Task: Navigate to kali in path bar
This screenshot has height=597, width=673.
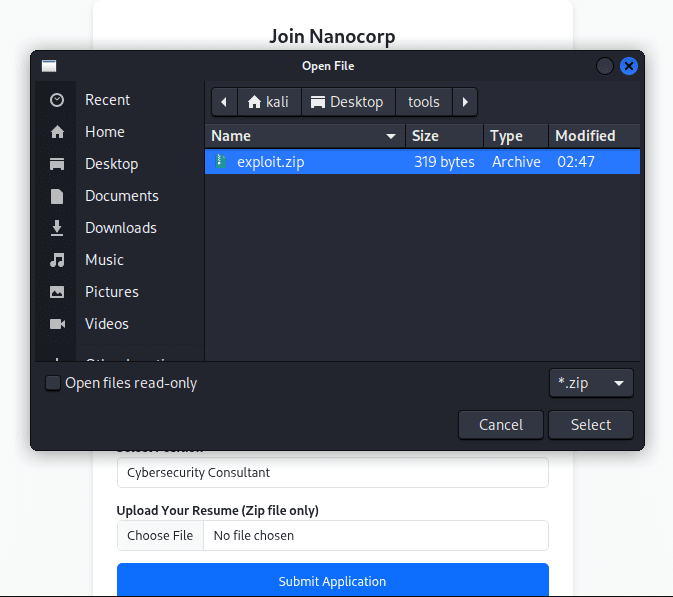Action: [268, 102]
